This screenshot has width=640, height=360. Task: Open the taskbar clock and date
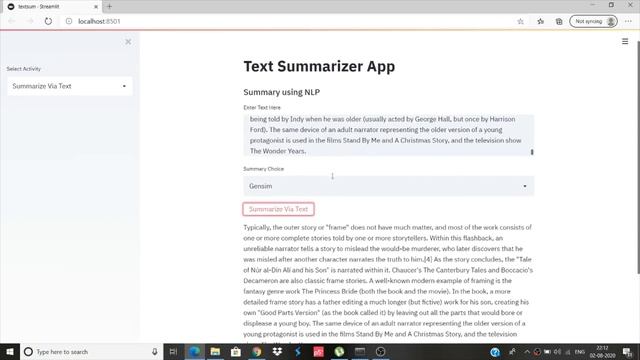tap(602, 352)
